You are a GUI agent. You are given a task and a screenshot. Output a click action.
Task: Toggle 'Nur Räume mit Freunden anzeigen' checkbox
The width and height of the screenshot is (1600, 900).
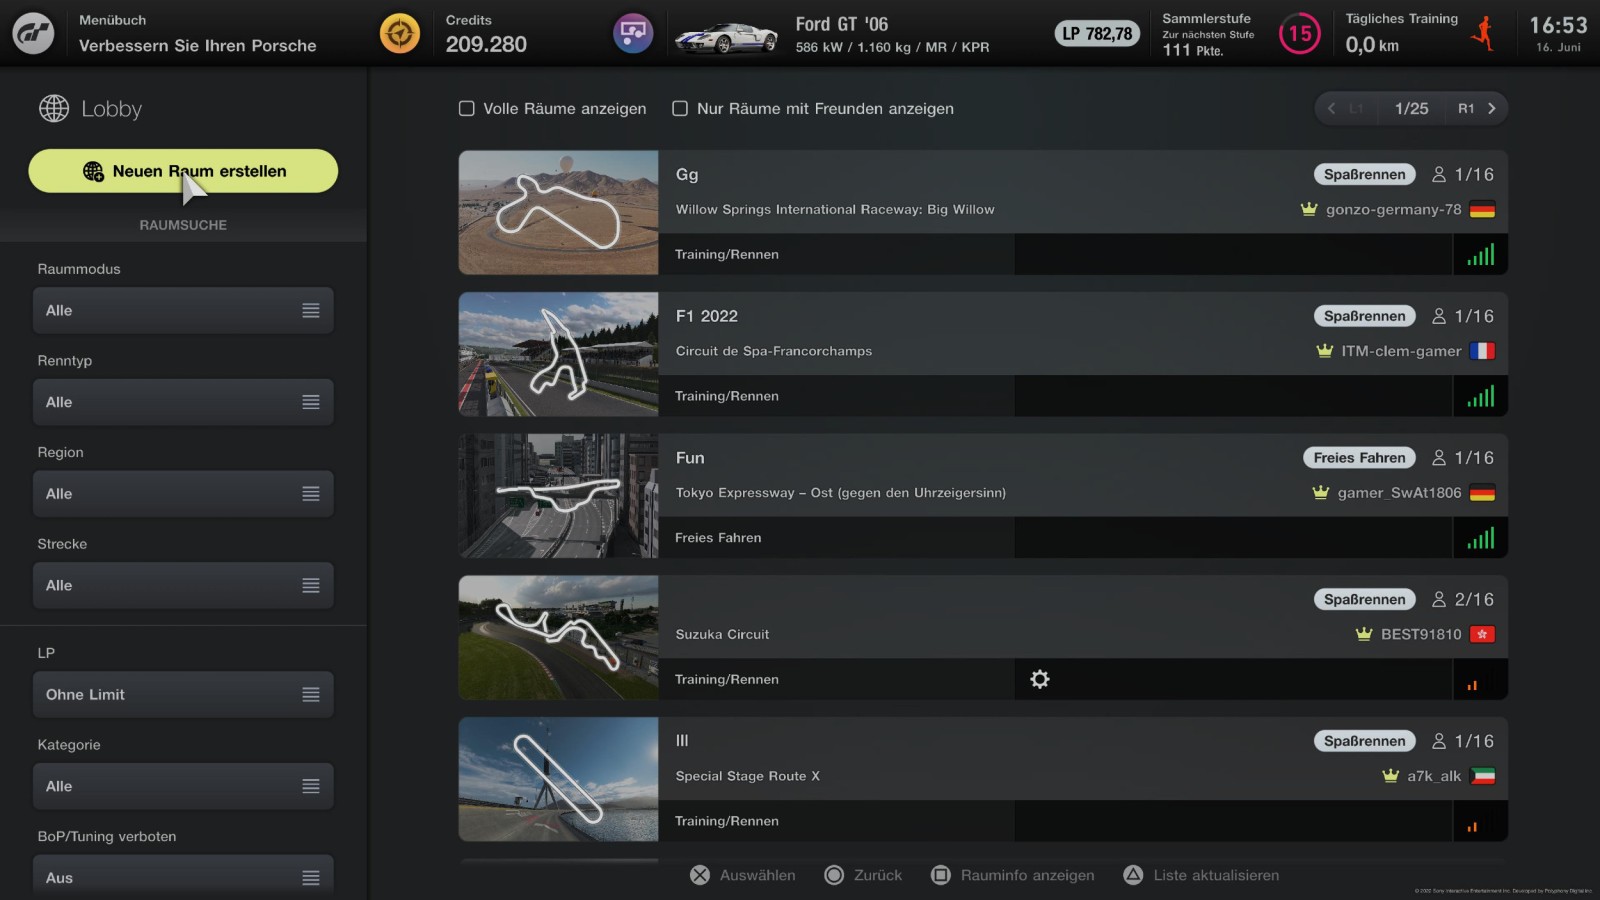click(x=680, y=108)
